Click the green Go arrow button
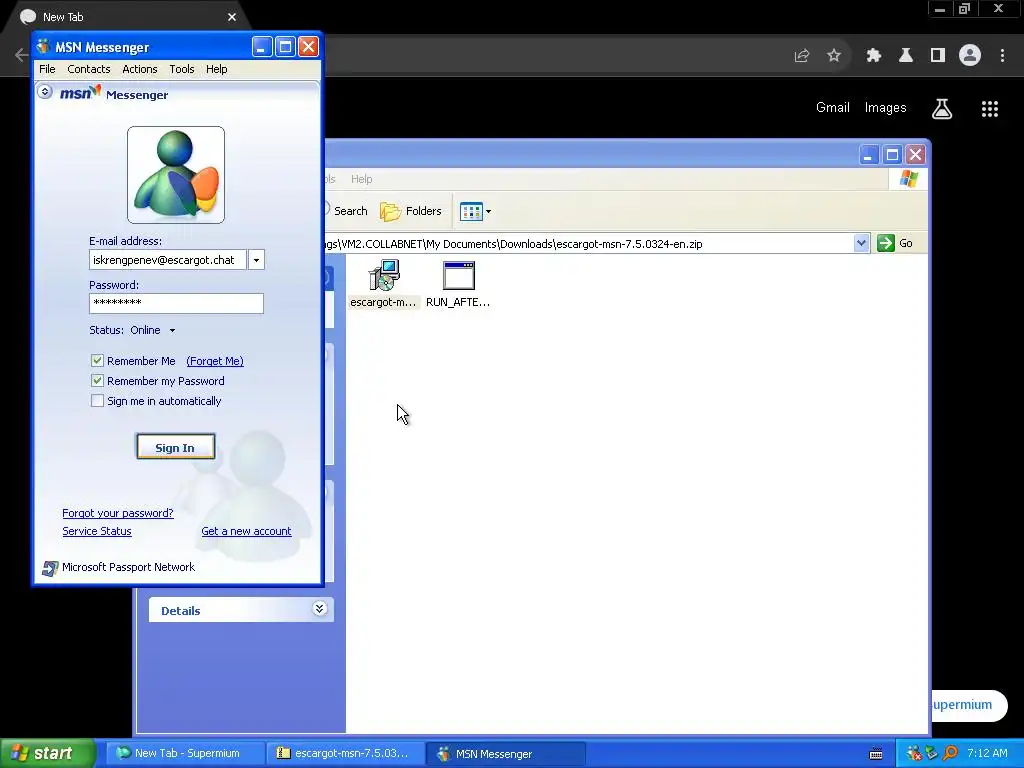The width and height of the screenshot is (1024, 768). click(886, 243)
